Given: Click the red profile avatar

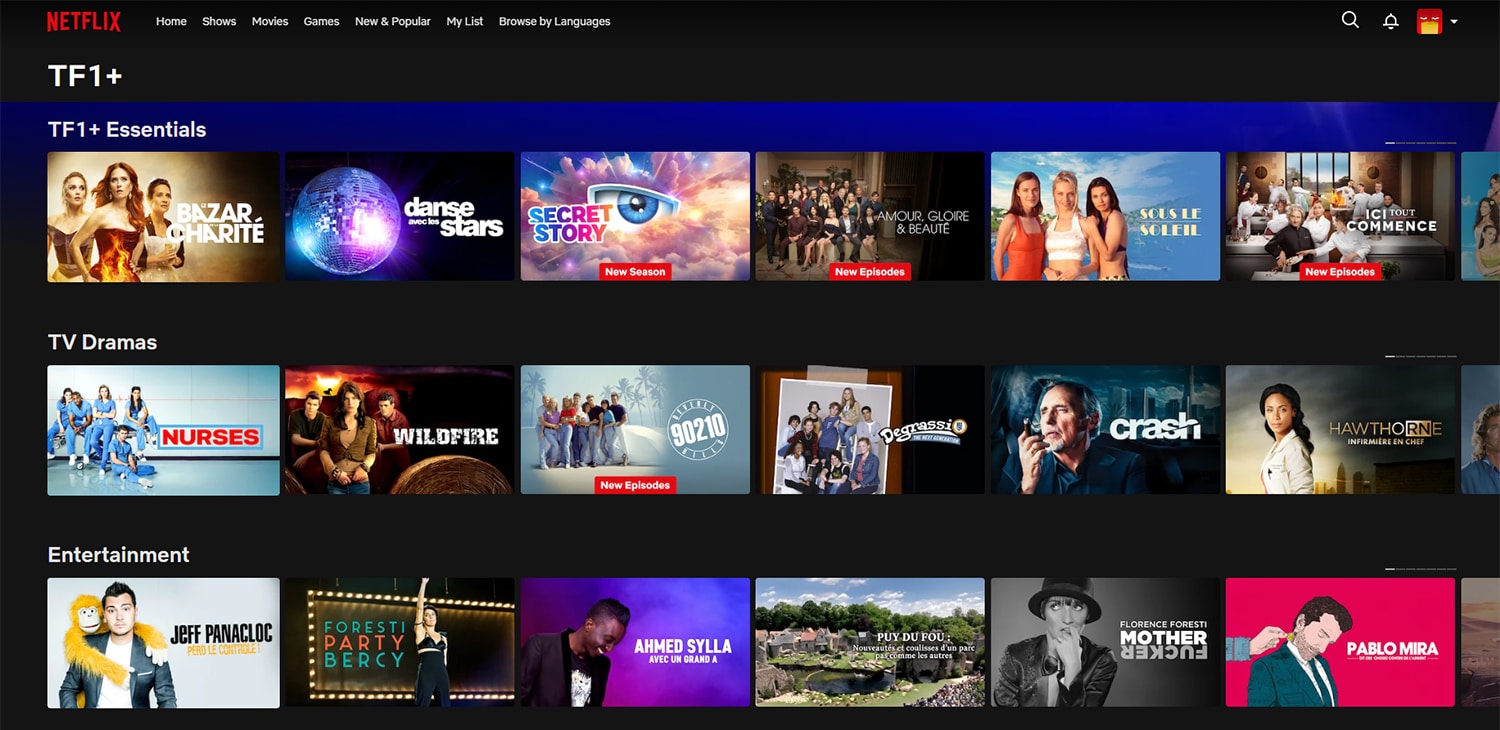Looking at the screenshot, I should pyautogui.click(x=1429, y=21).
